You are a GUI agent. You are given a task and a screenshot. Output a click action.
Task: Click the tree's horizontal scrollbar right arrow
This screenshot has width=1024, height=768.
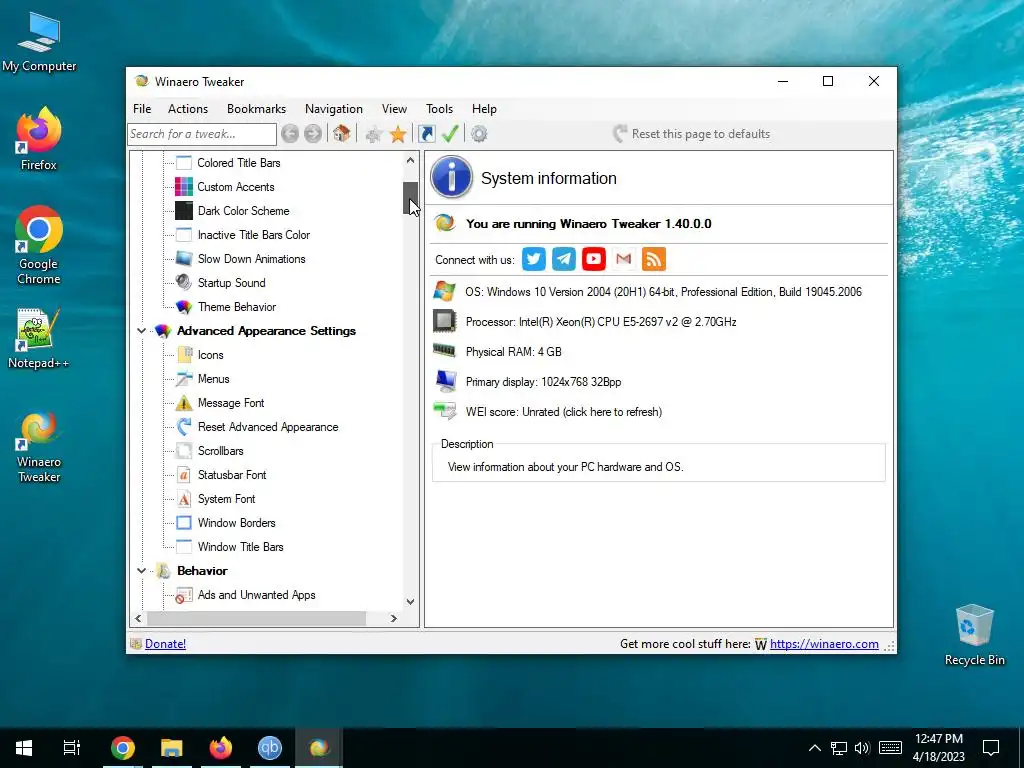394,618
